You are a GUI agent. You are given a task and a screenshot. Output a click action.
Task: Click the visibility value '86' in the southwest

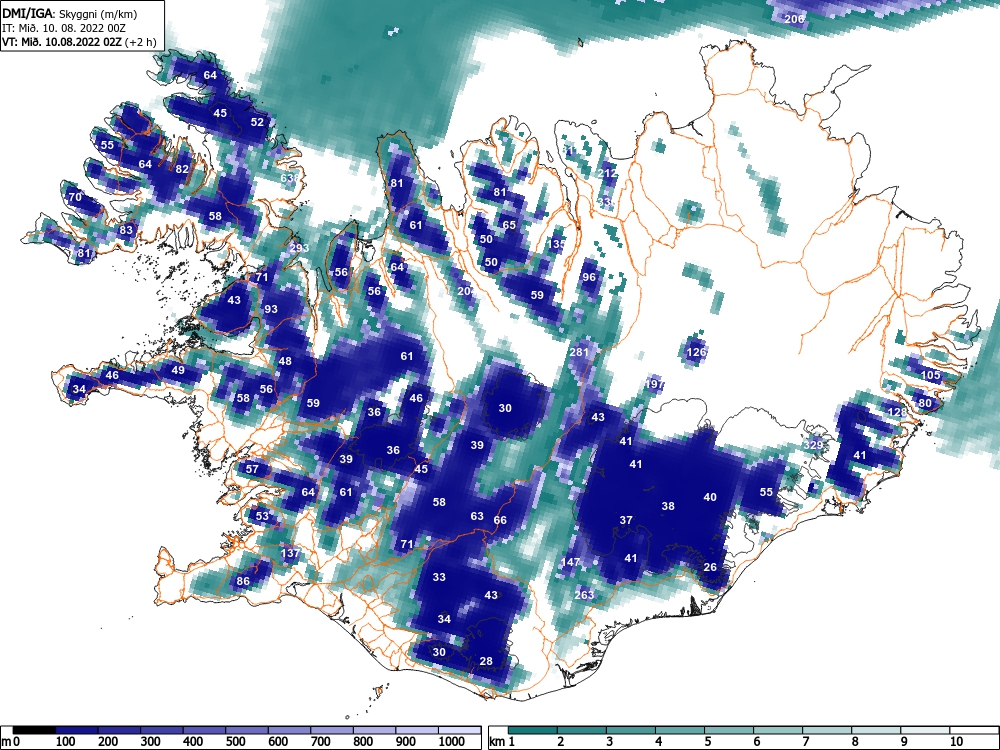pyautogui.click(x=243, y=581)
